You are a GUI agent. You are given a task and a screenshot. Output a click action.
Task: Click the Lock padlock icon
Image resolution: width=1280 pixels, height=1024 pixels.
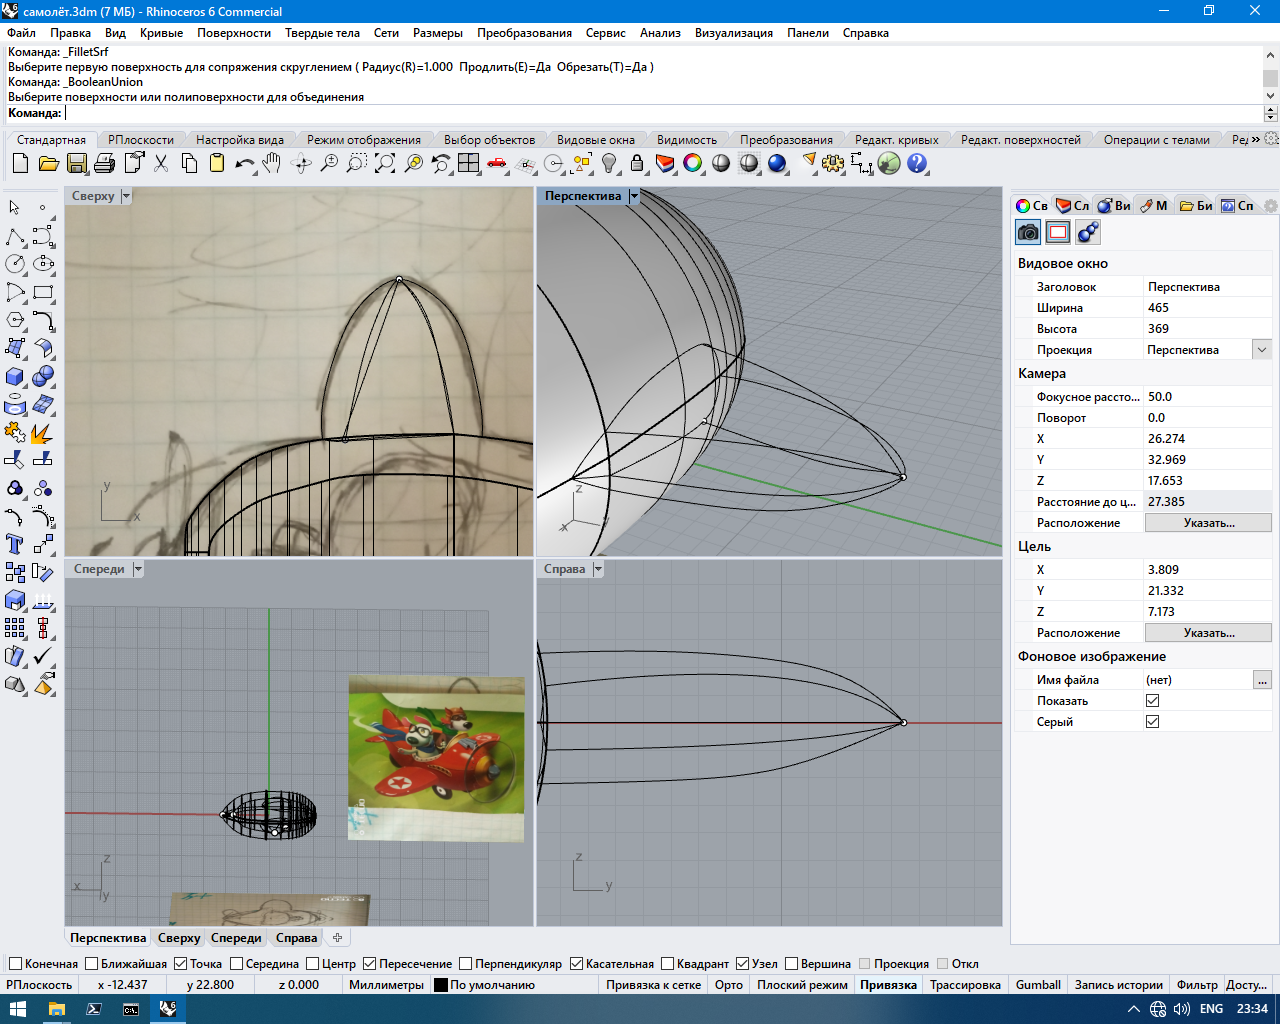click(637, 163)
